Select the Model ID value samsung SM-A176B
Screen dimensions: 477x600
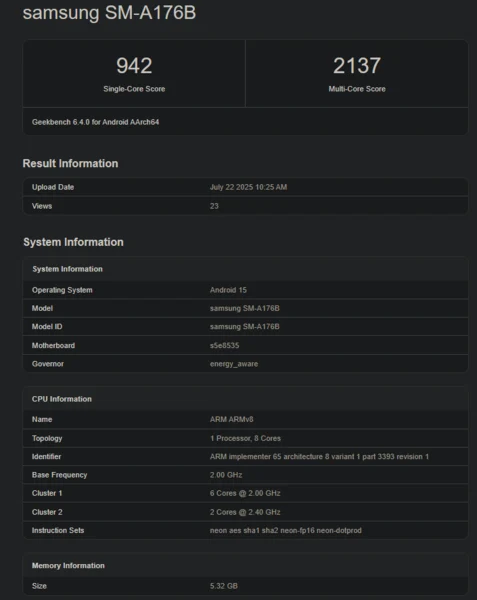coord(244,327)
